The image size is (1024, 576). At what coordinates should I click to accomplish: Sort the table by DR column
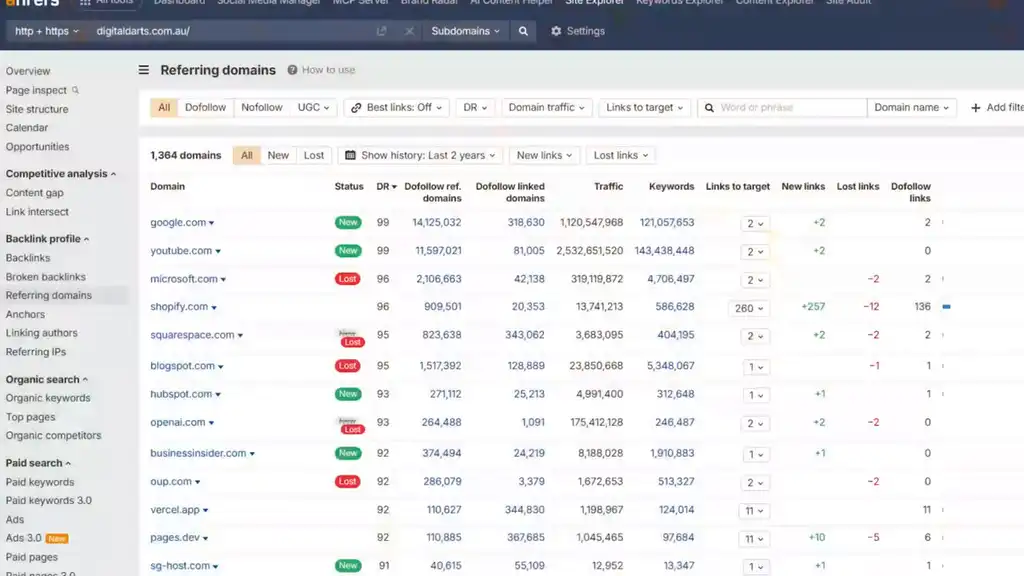(386, 187)
